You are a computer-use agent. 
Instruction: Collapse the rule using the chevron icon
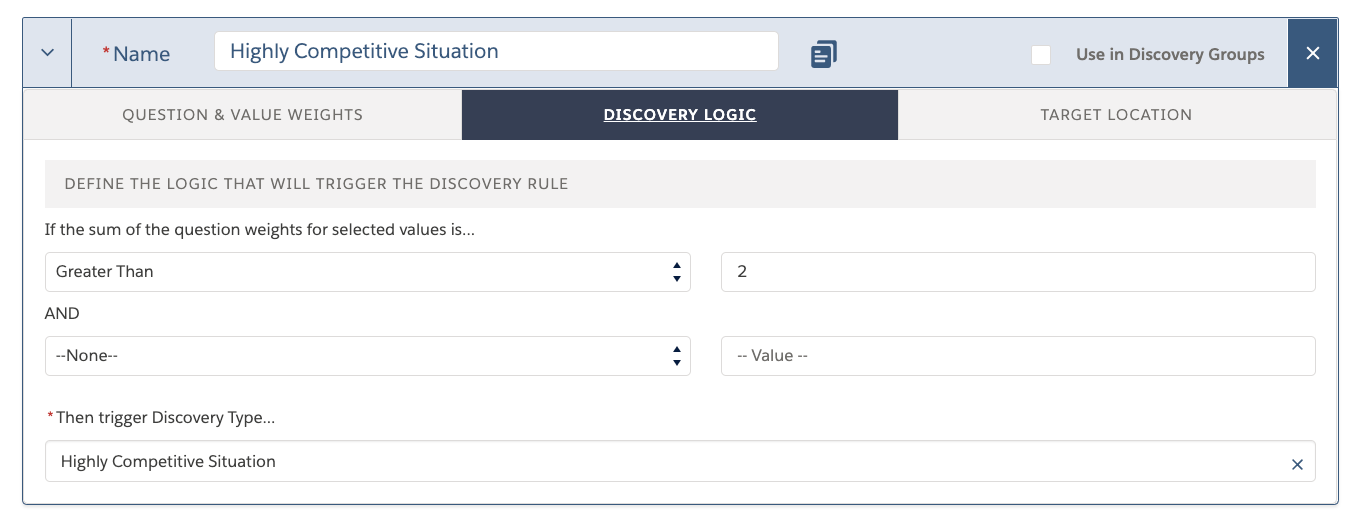[47, 53]
